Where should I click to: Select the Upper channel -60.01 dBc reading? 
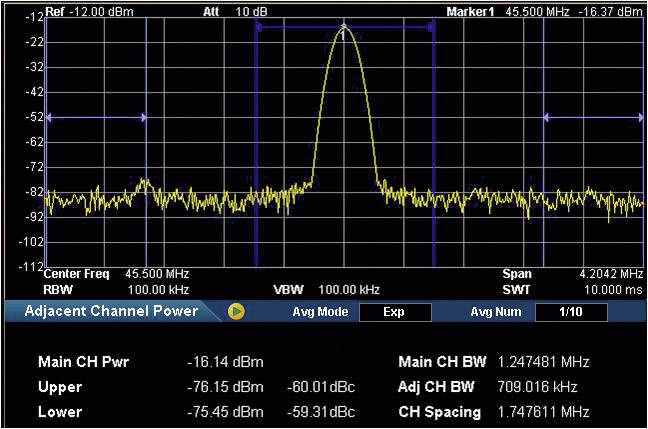tap(321, 387)
